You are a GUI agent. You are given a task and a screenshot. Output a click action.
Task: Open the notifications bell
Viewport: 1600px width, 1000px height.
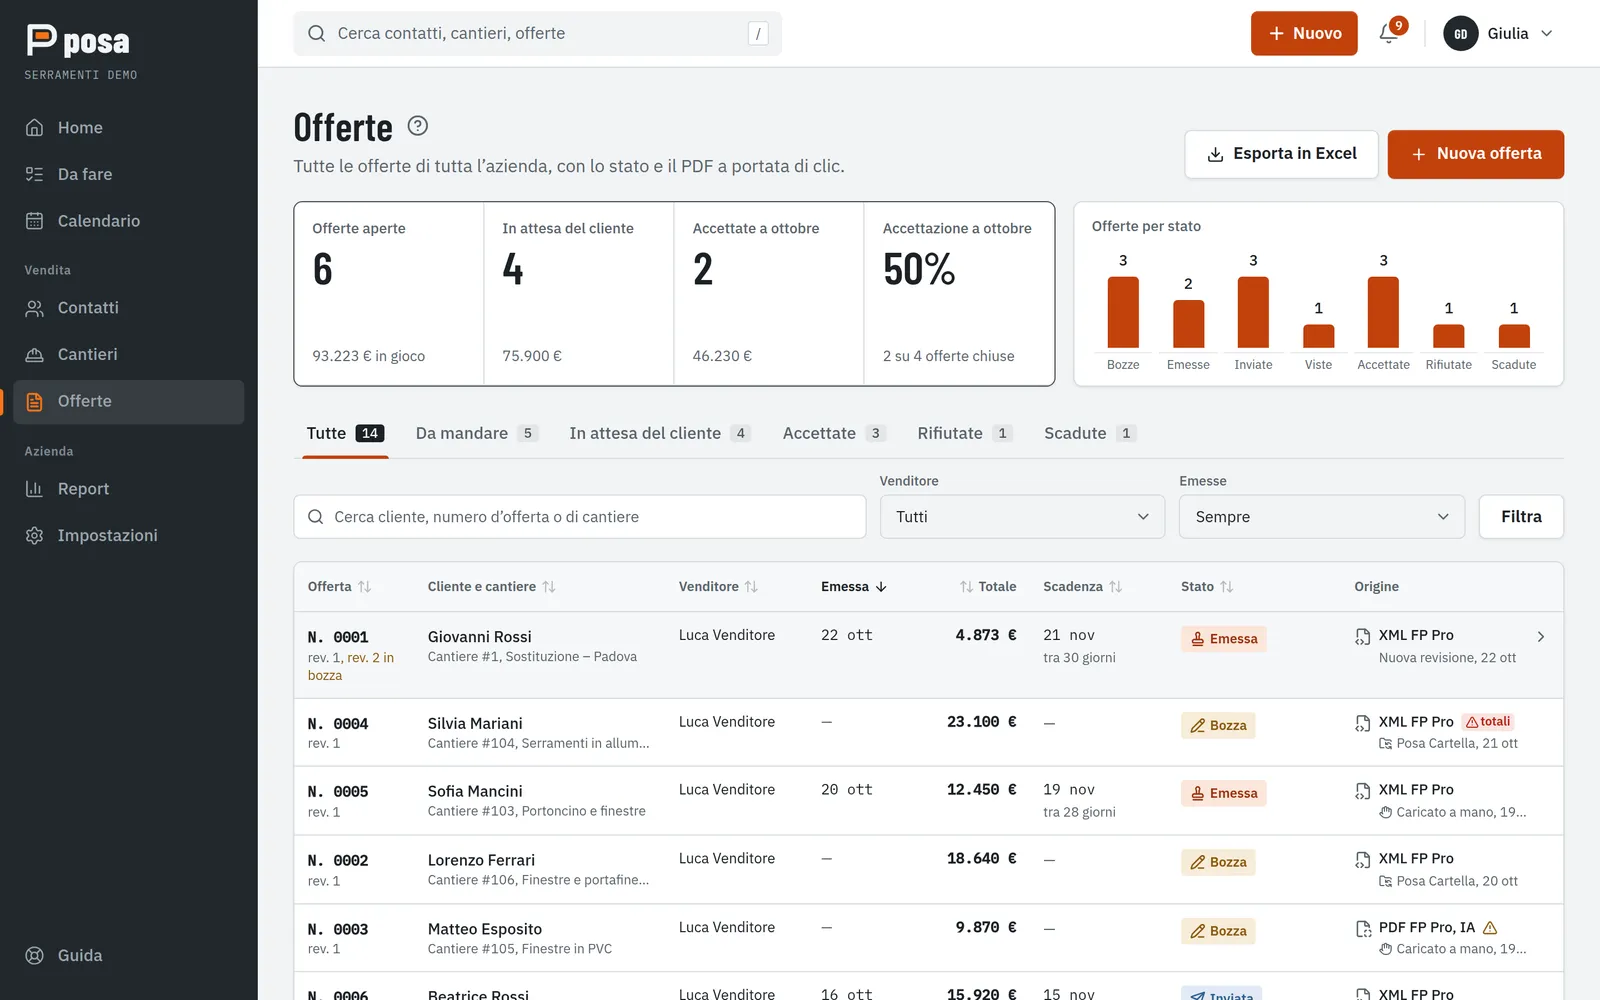[x=1389, y=33]
